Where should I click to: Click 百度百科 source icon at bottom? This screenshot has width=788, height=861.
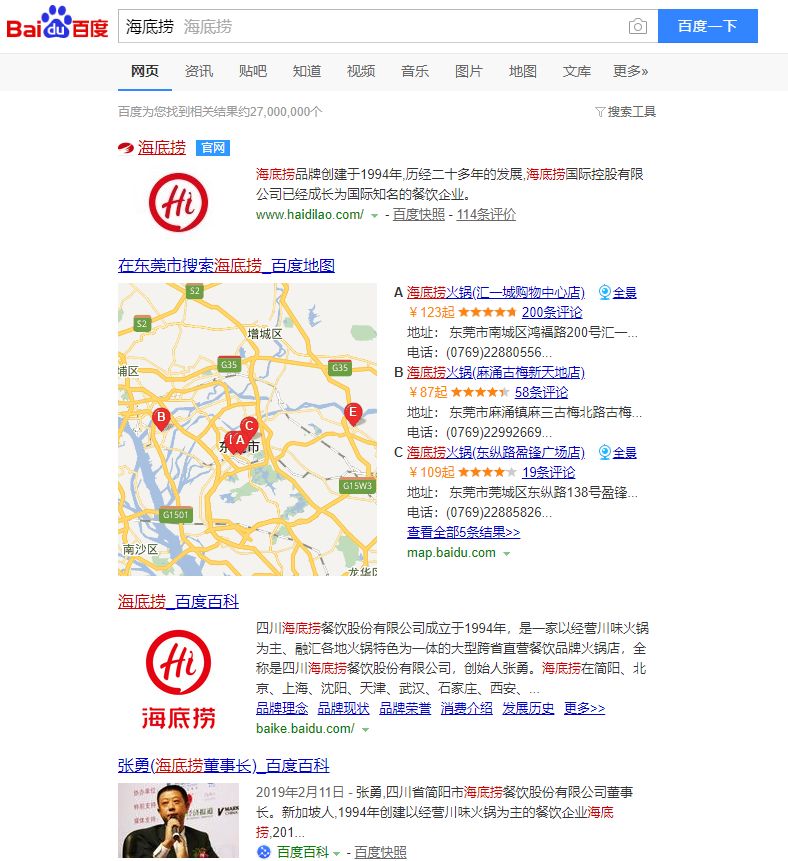pos(264,852)
